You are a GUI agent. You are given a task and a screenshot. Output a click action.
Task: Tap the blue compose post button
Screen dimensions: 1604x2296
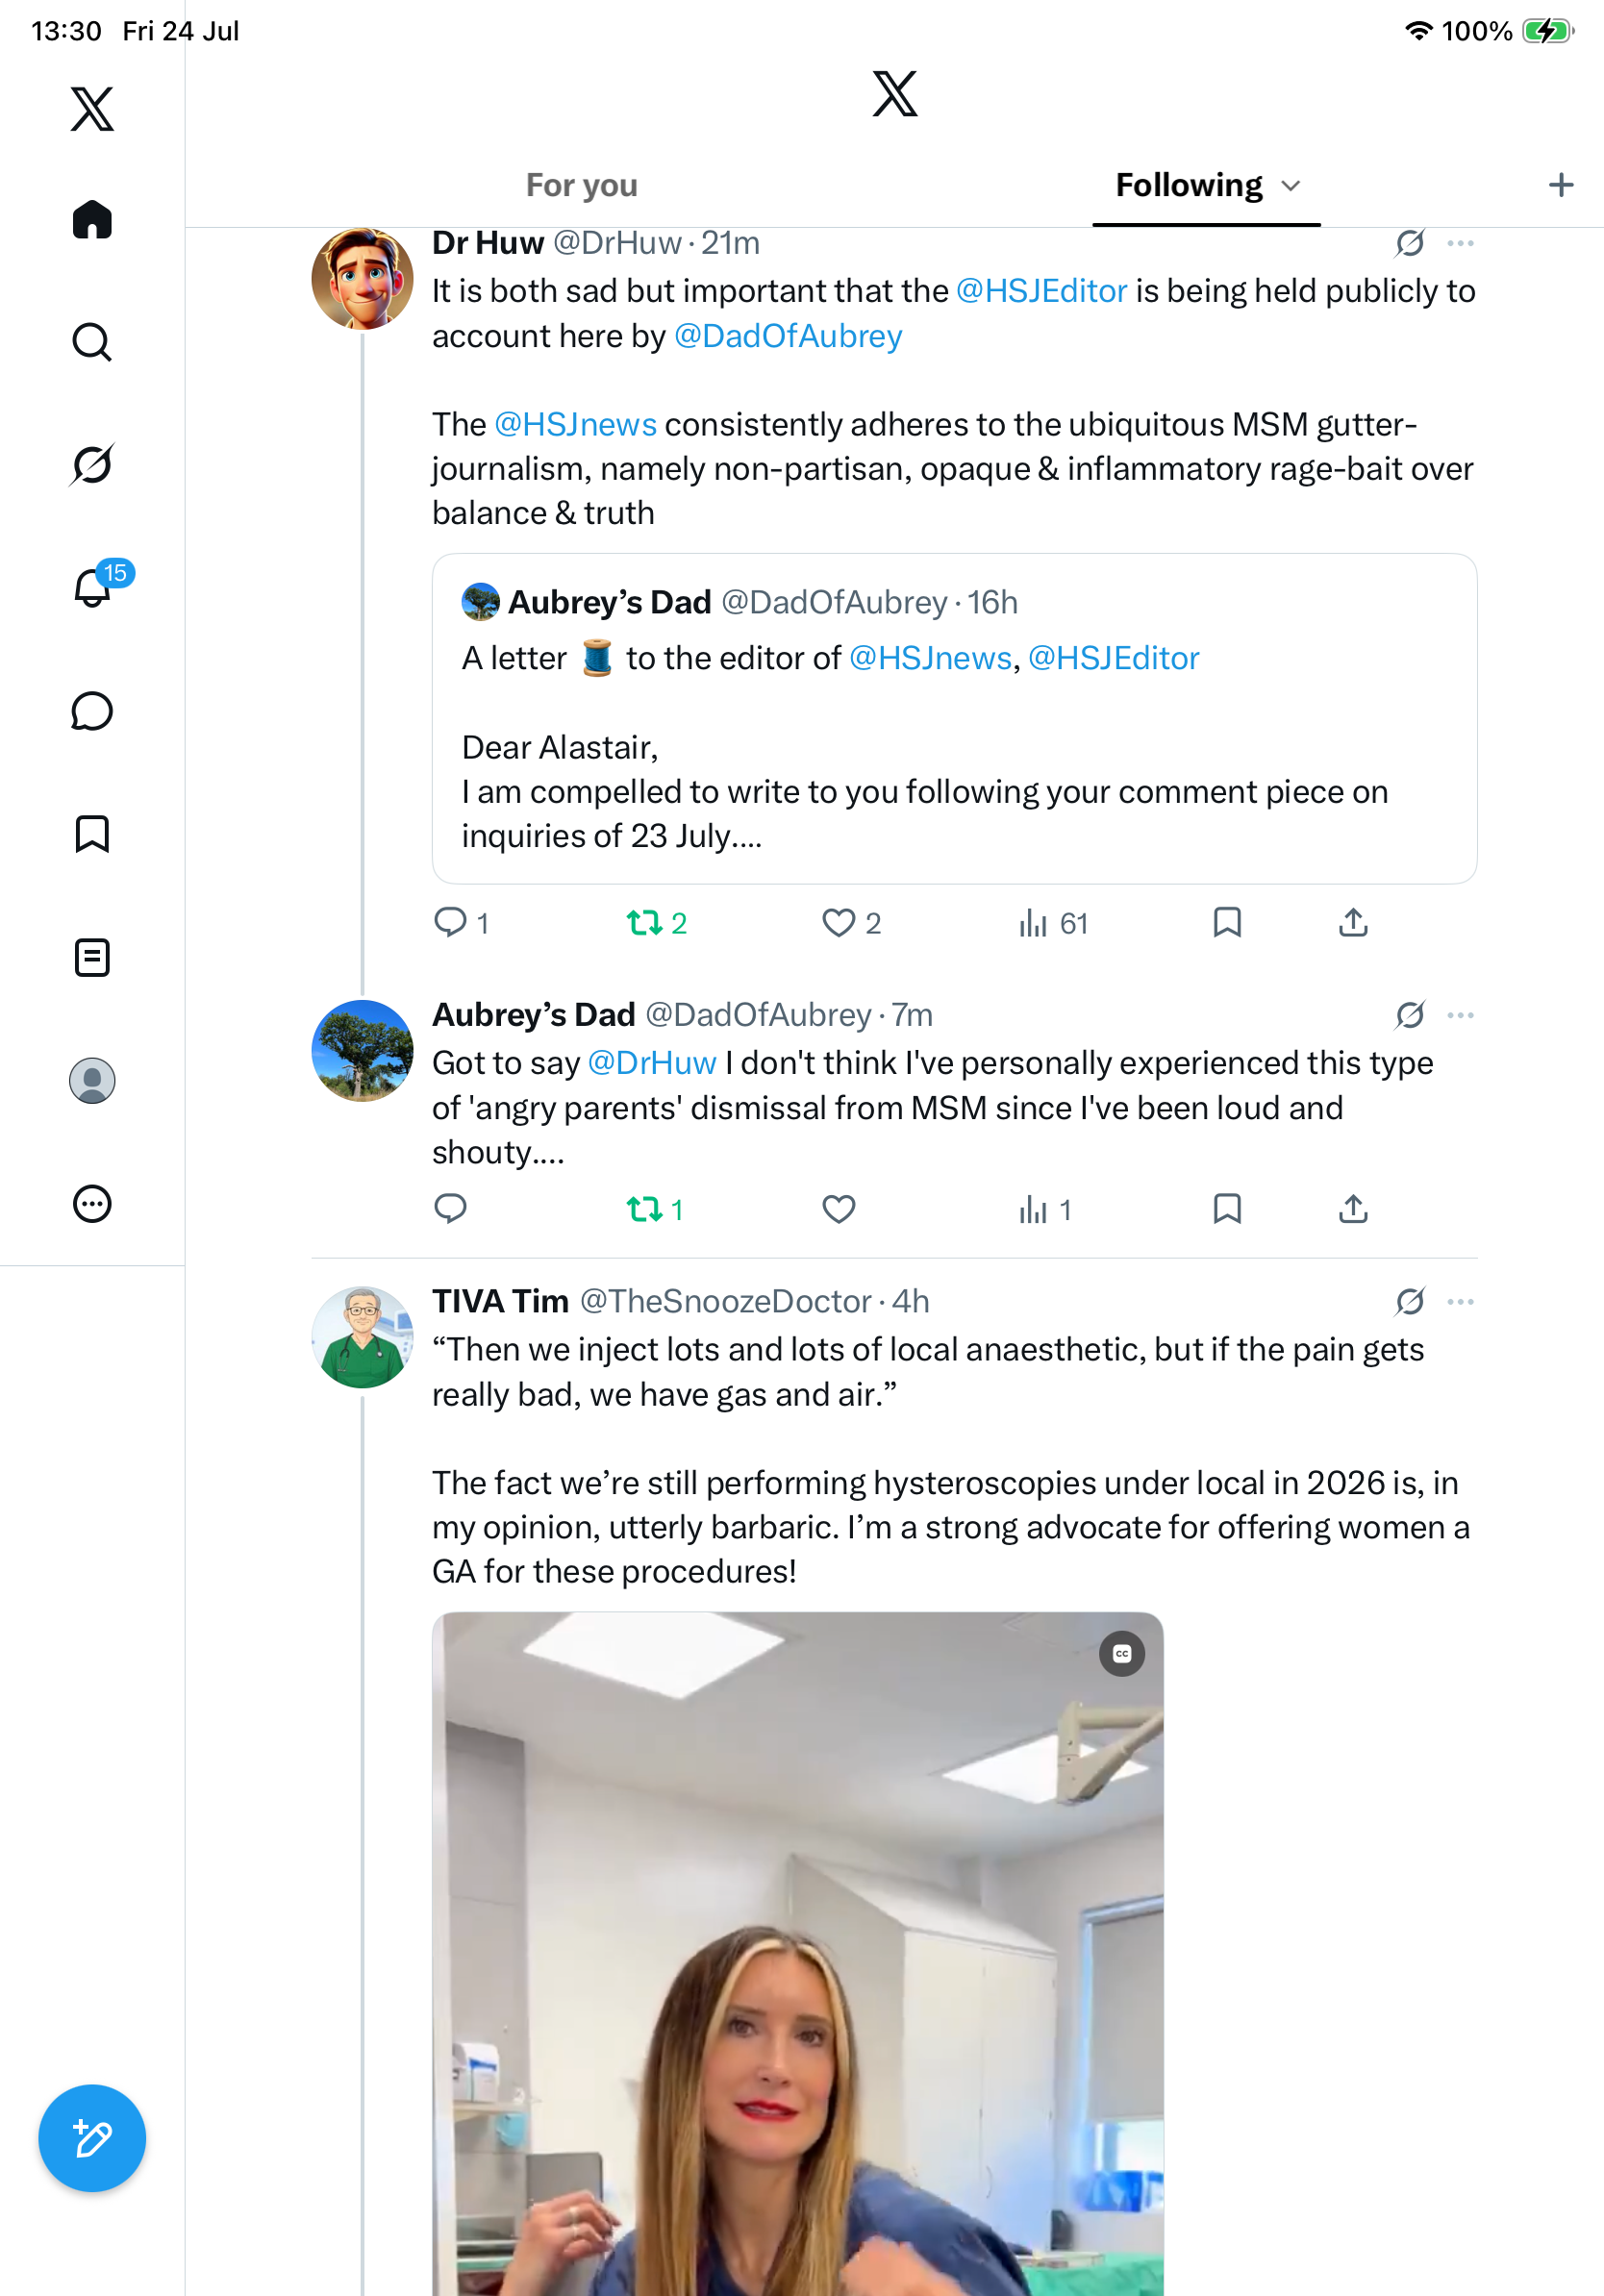92,2138
